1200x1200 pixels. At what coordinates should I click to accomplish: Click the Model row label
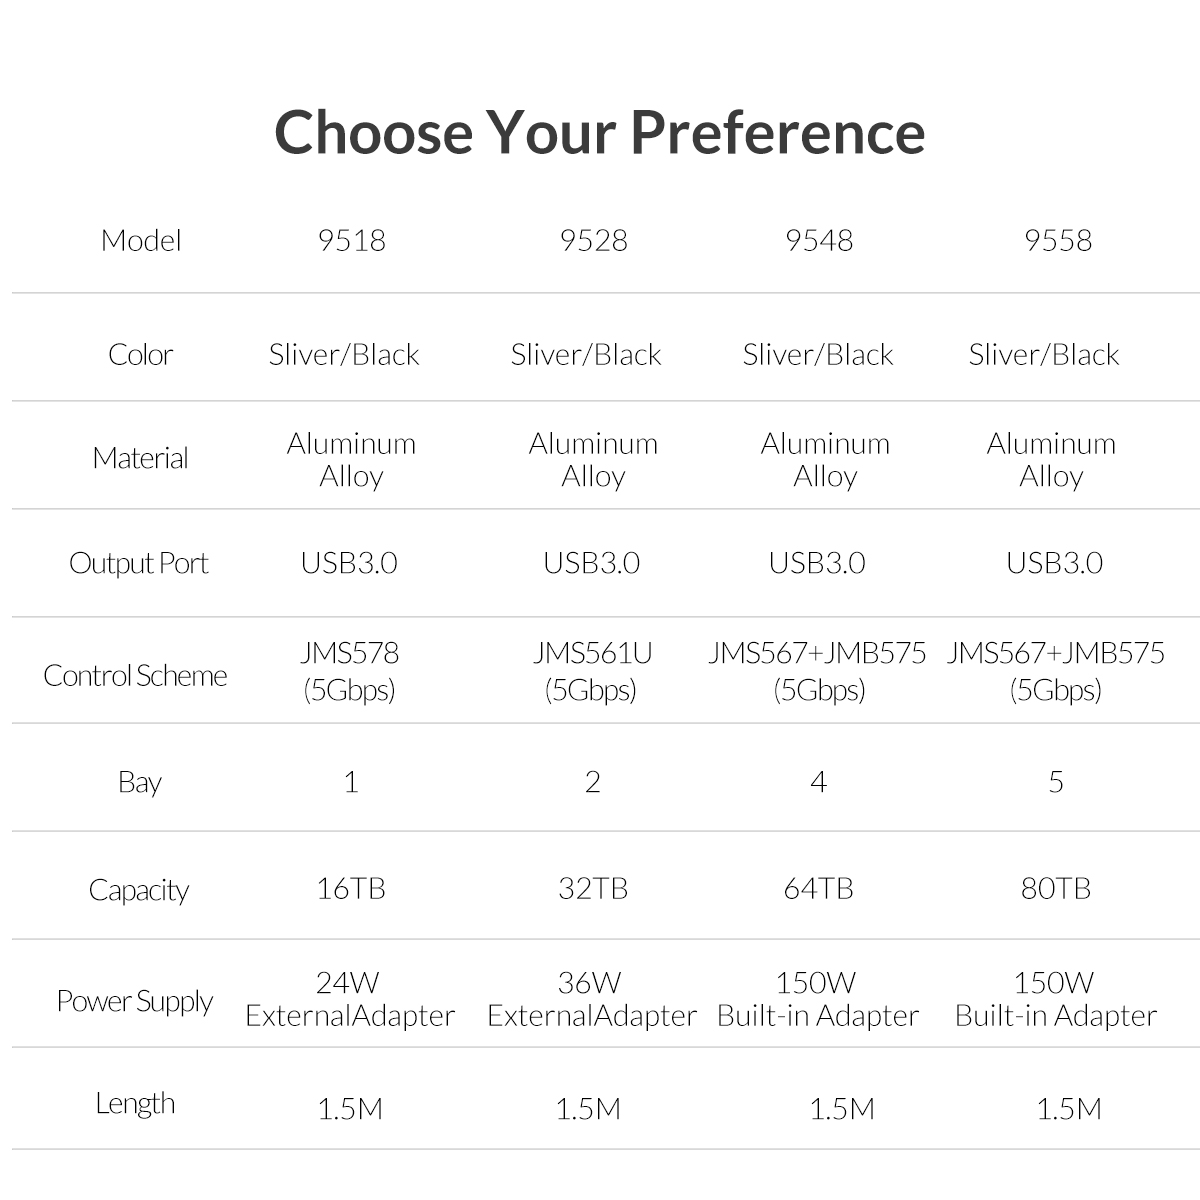tap(141, 241)
